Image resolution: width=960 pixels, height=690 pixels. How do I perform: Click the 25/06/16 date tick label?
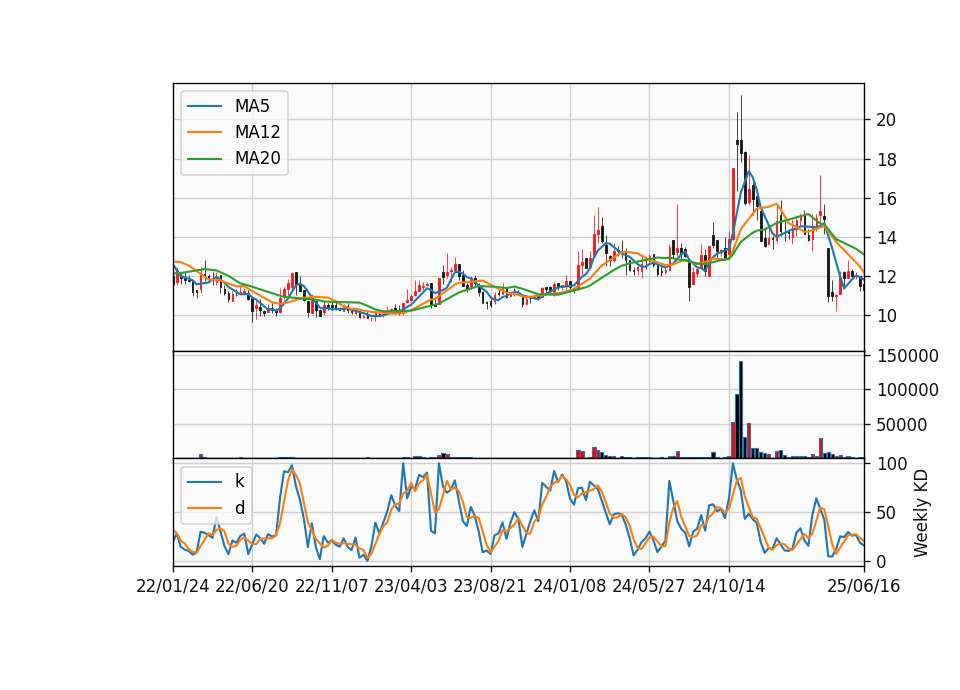863,586
